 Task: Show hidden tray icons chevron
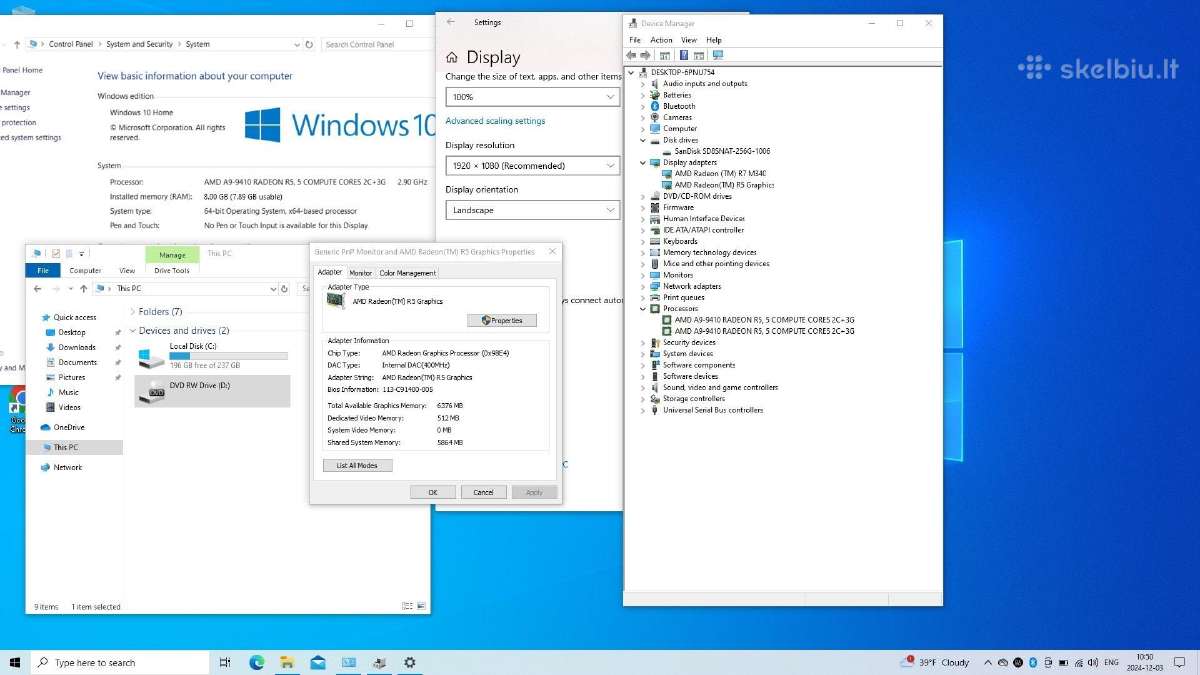tap(988, 662)
